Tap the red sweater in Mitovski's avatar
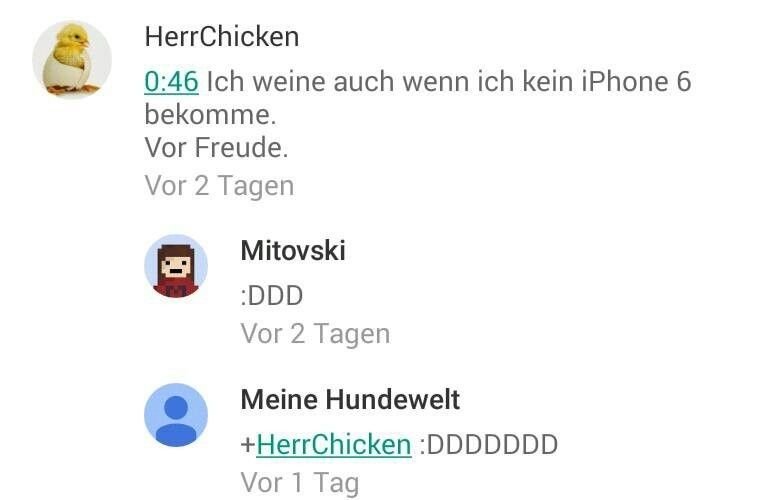 point(176,289)
